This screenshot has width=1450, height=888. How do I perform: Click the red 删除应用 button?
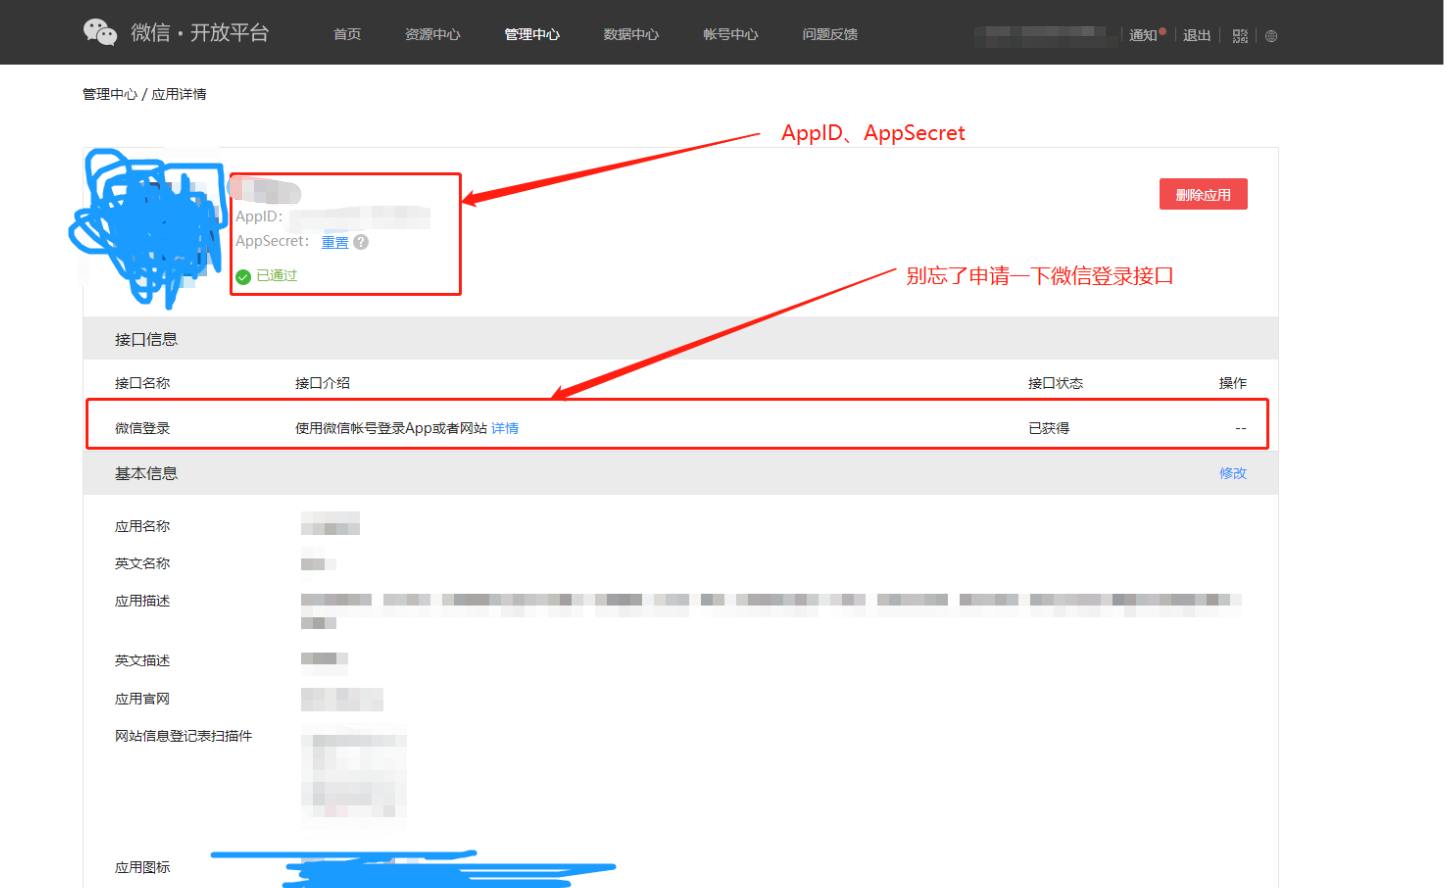click(x=1203, y=195)
